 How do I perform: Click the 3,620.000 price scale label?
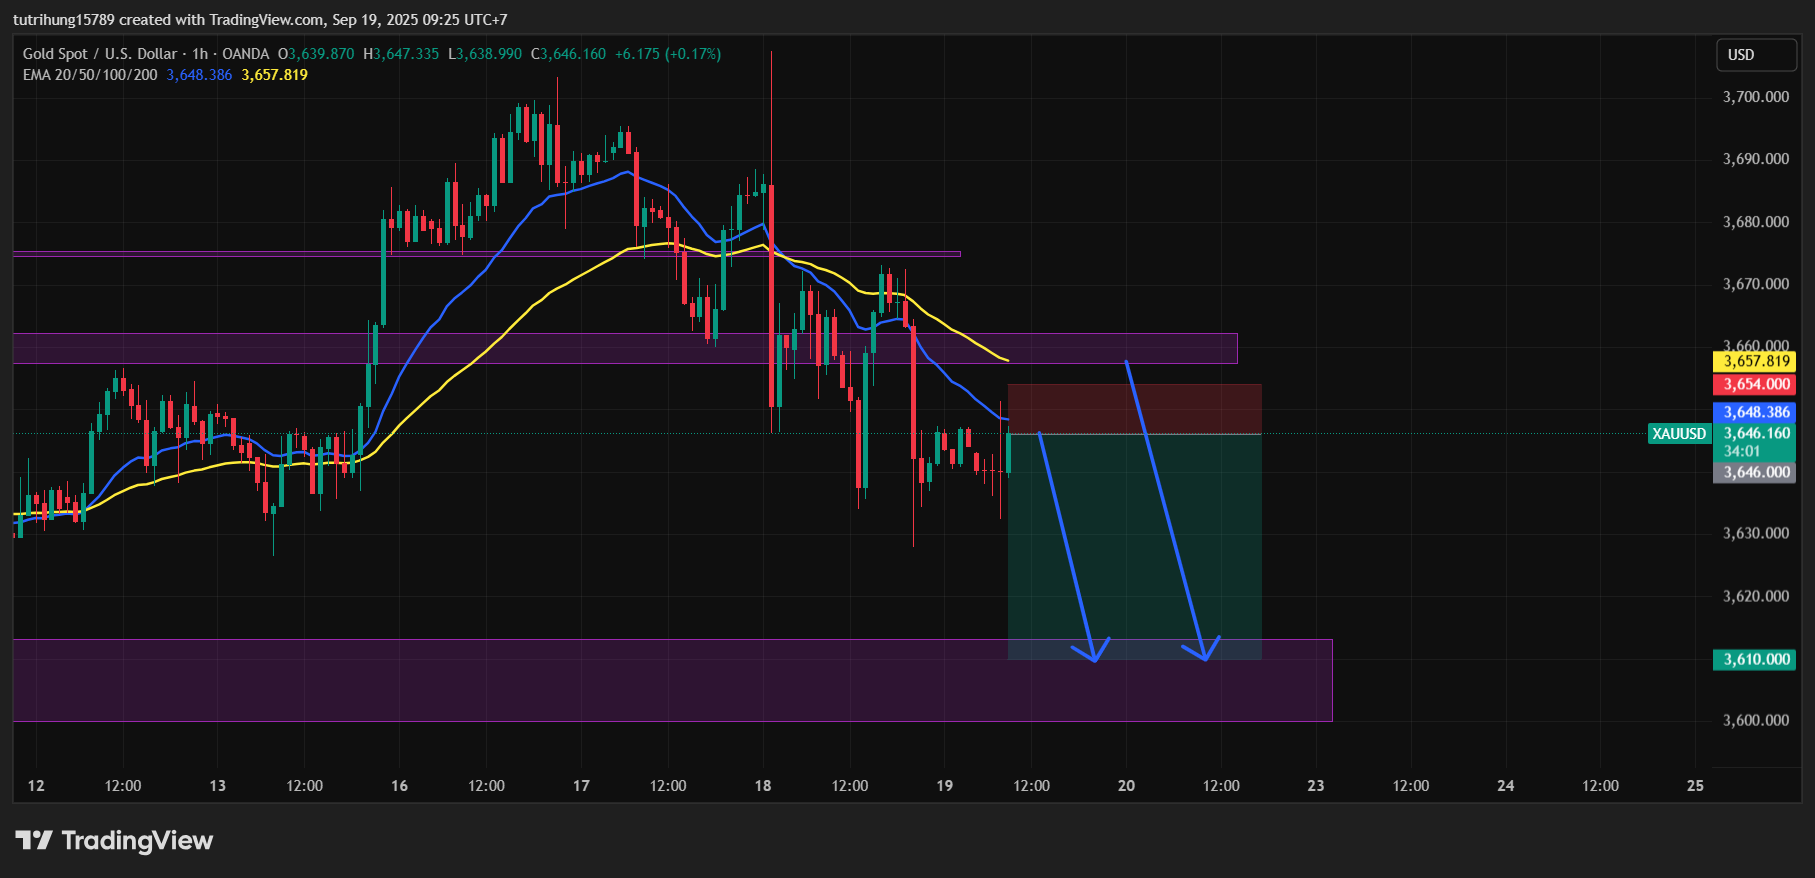point(1756,596)
